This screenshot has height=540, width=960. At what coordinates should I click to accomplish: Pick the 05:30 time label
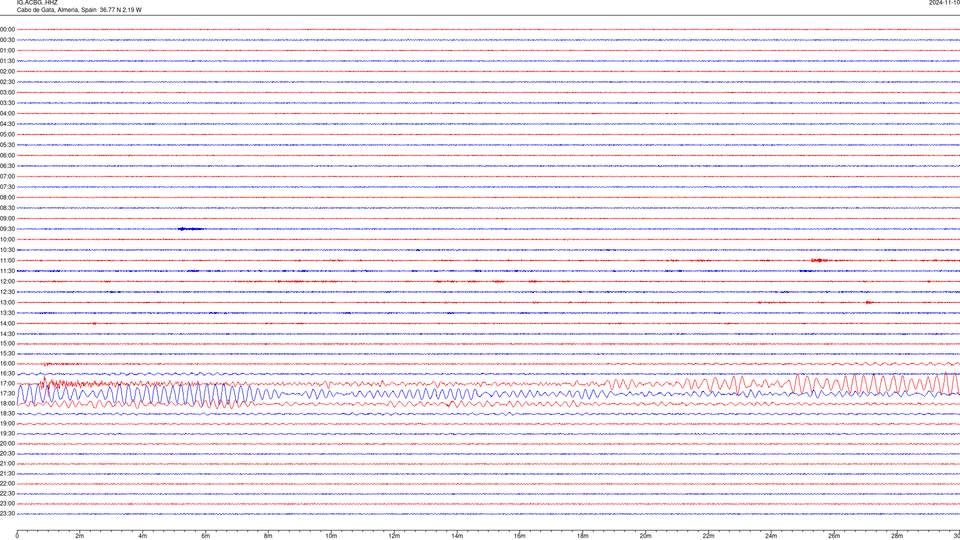[x=7, y=145]
